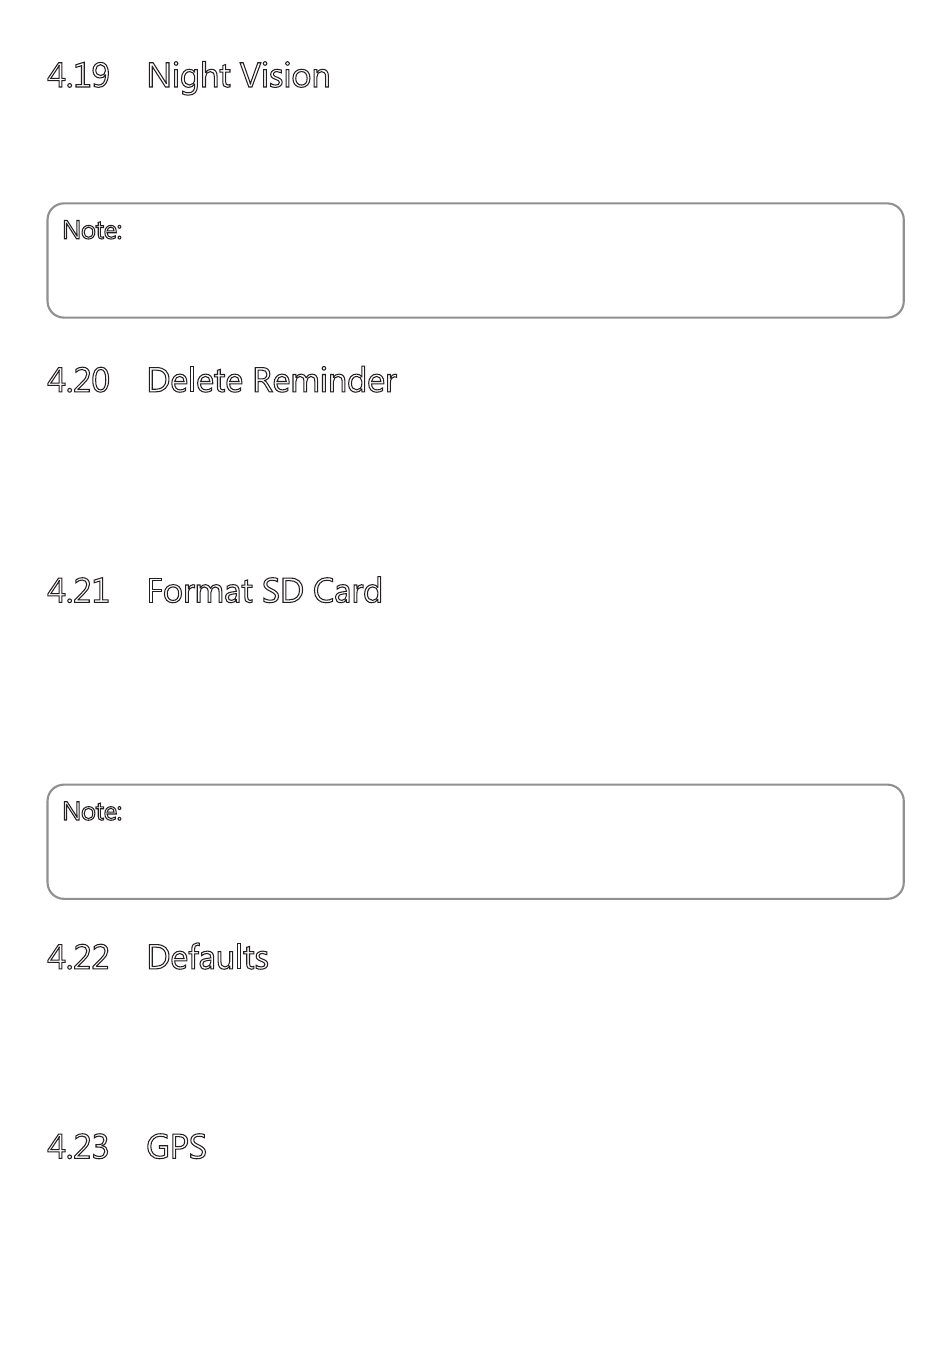950x1372 pixels.
Task: Click the word Vision in first heading
Action: (x=285, y=76)
